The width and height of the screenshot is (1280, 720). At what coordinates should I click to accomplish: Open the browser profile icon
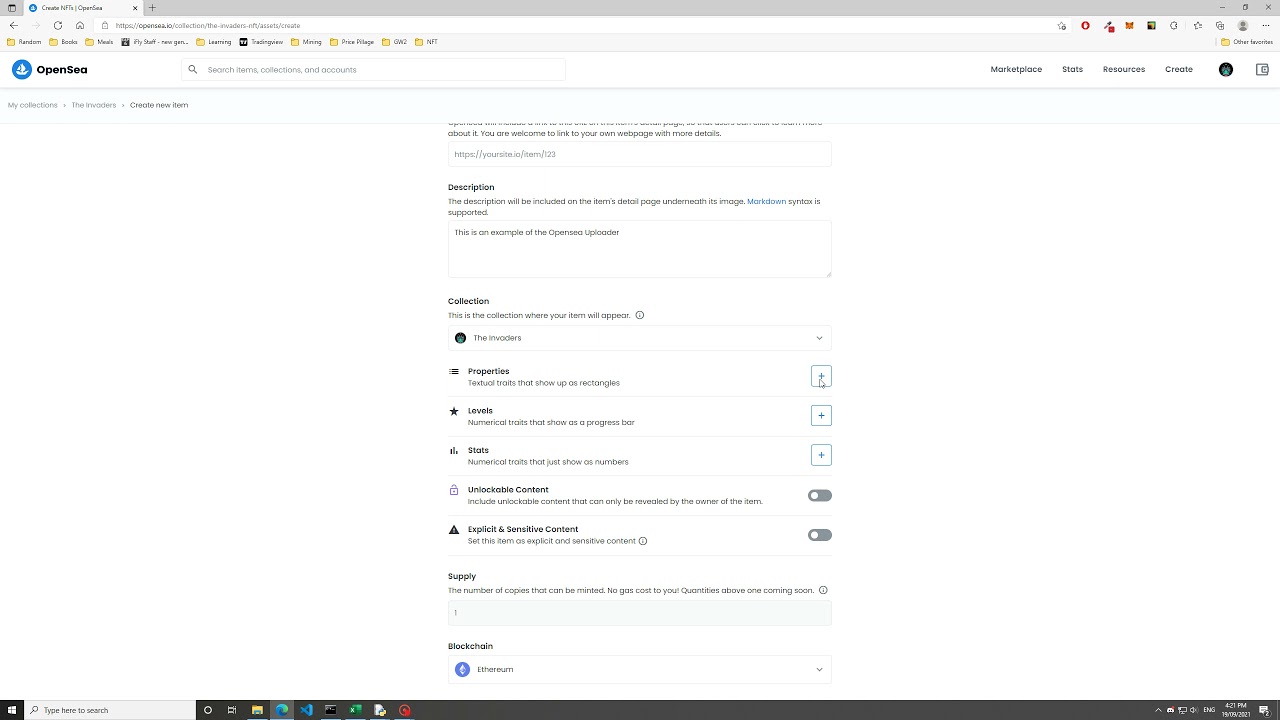coord(1243,26)
